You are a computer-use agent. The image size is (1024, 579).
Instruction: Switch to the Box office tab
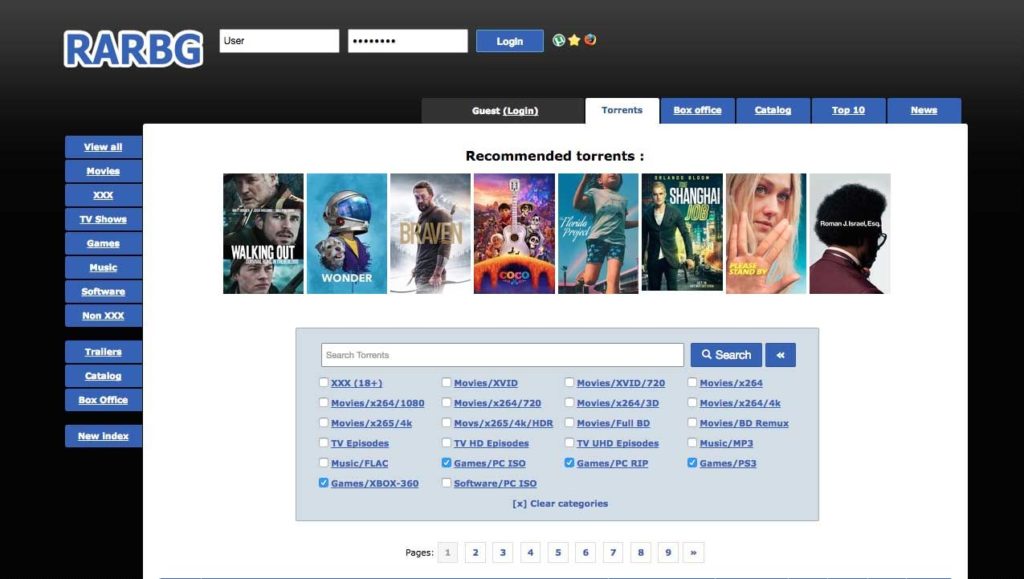pyautogui.click(x=697, y=110)
